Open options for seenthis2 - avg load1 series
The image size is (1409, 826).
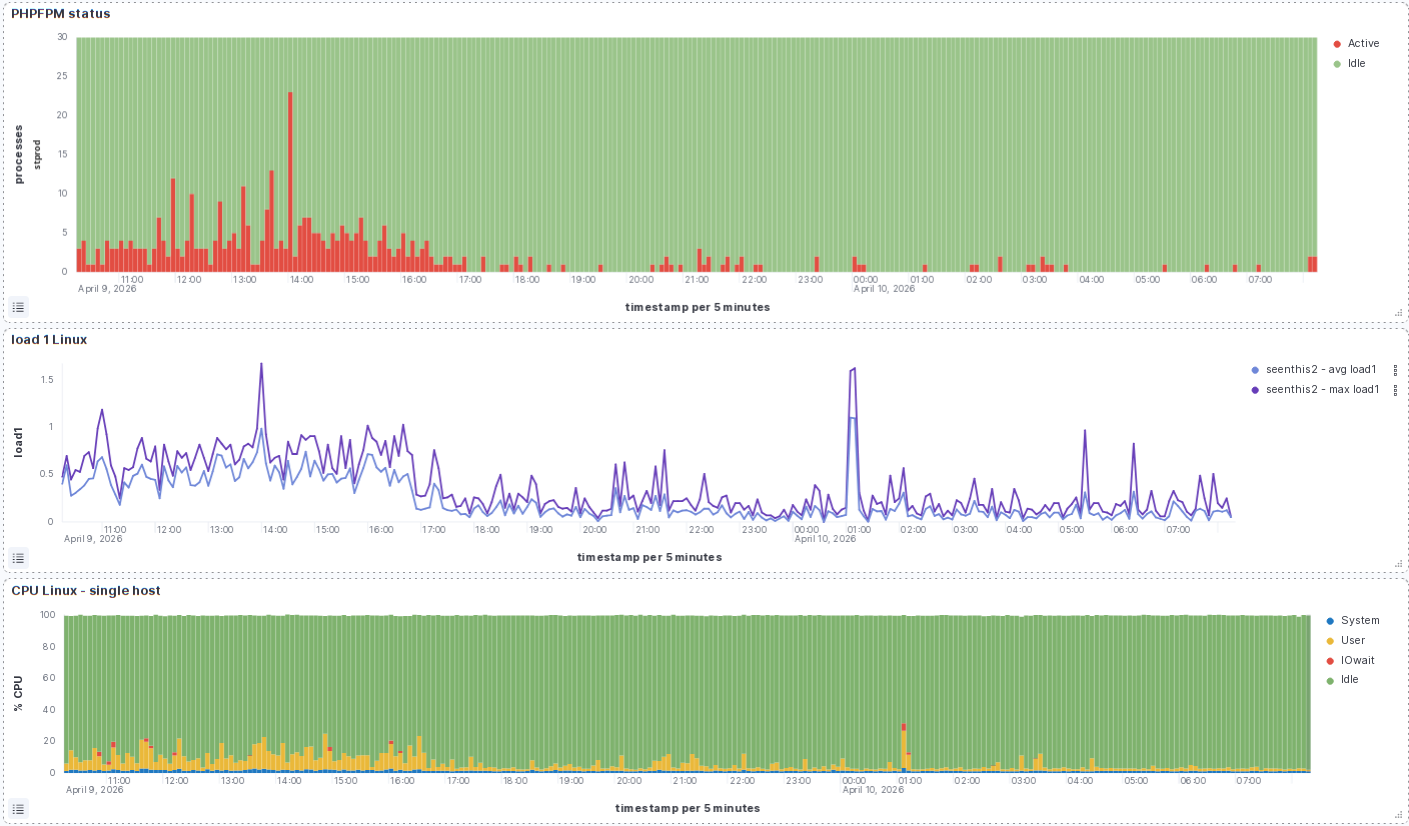tap(1394, 370)
